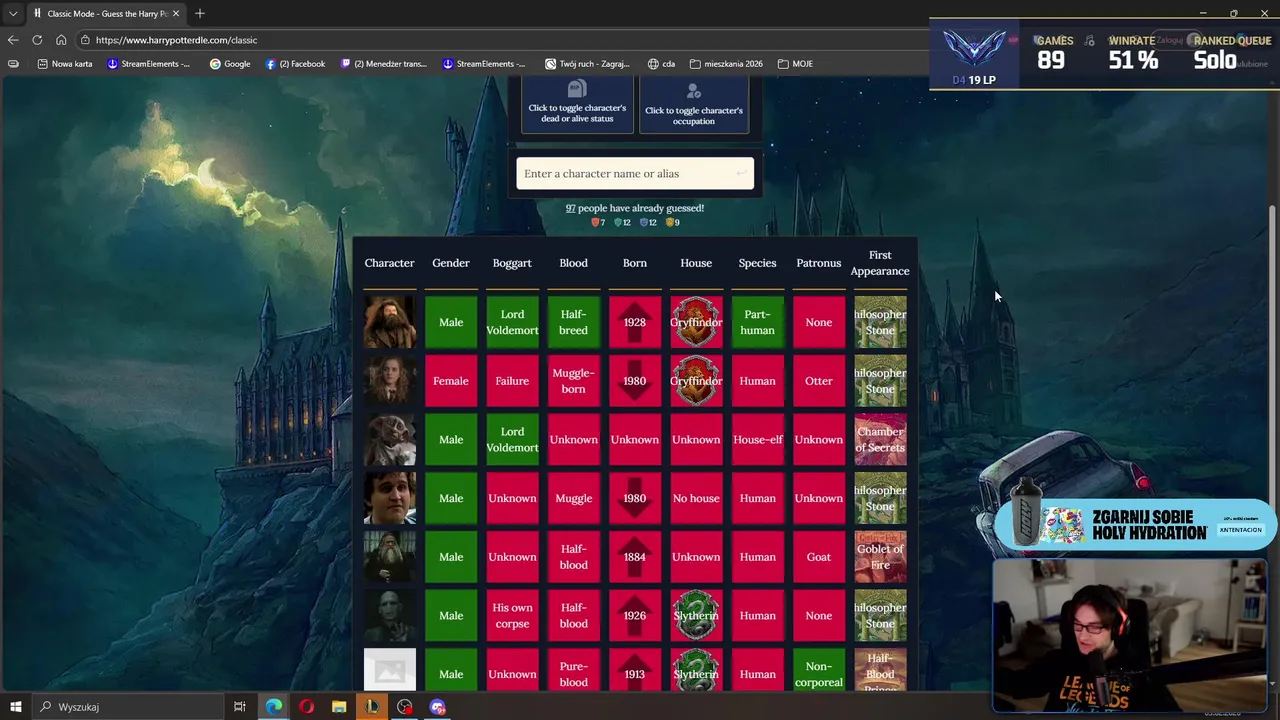The image size is (1280, 720).
Task: Switch to Microsoft Edge on the taskbar
Action: pyautogui.click(x=273, y=707)
